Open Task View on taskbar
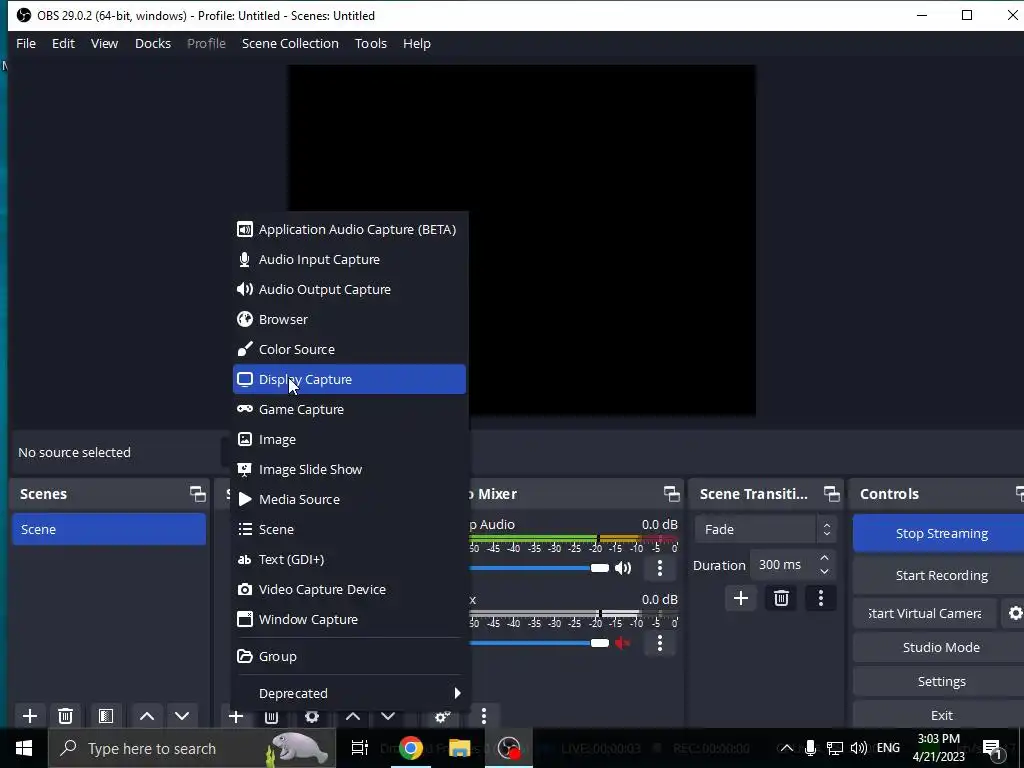The image size is (1024, 768). tap(360, 748)
